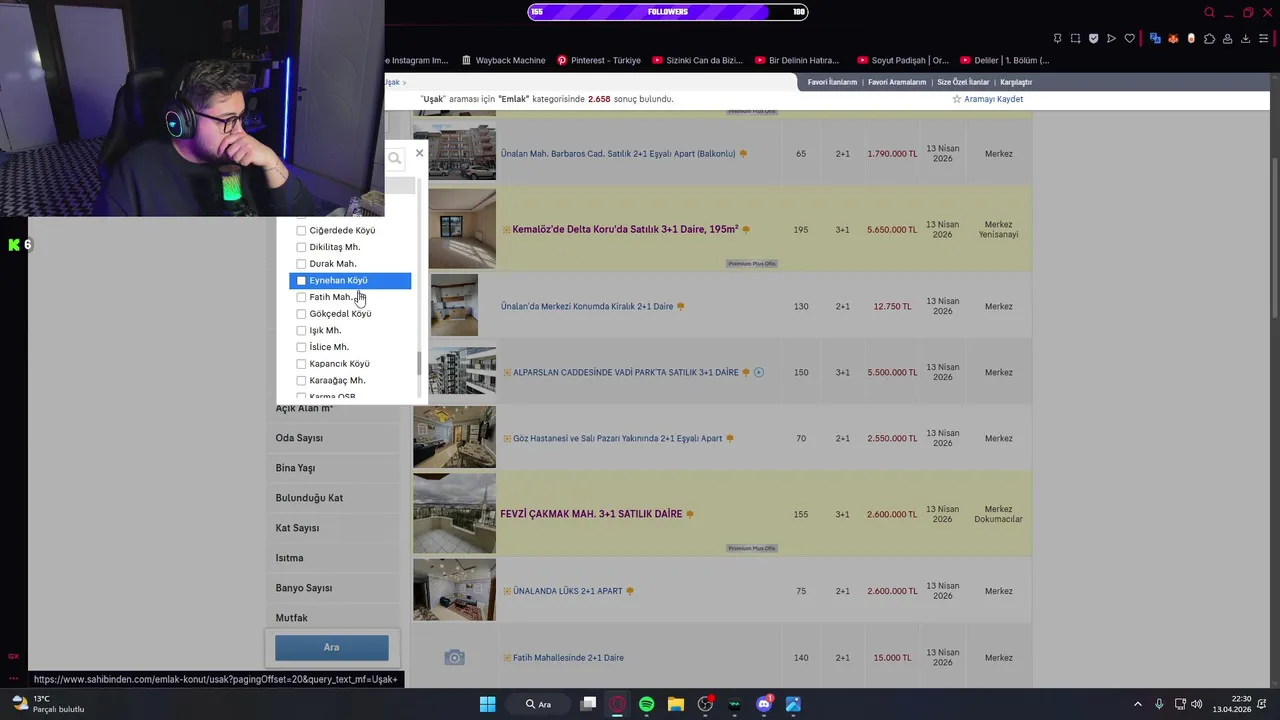
Task: Open File Explorer from the taskbar
Action: click(x=676, y=704)
